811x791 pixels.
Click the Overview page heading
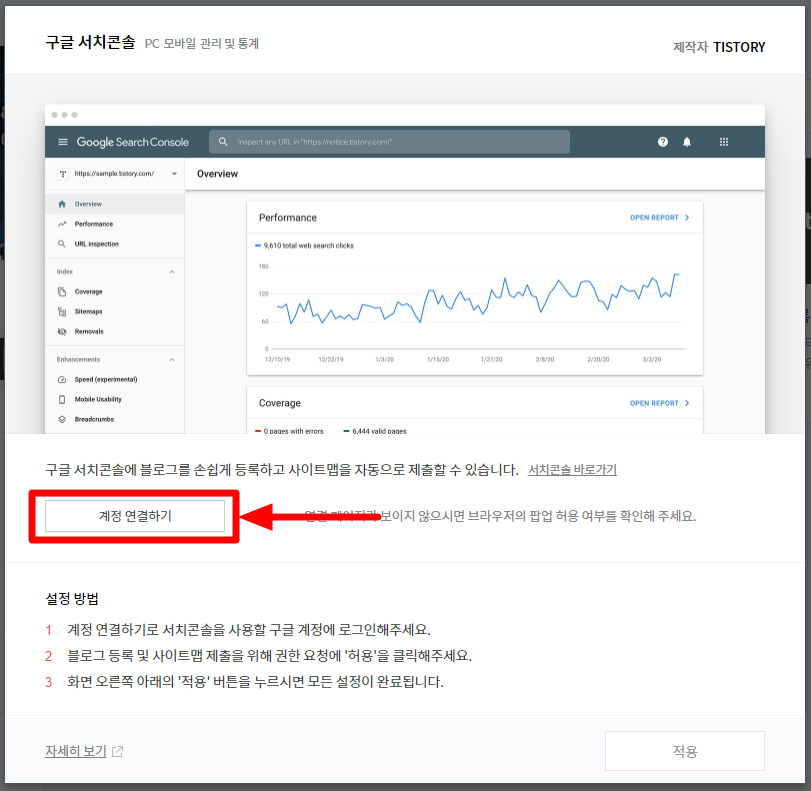[x=217, y=174]
